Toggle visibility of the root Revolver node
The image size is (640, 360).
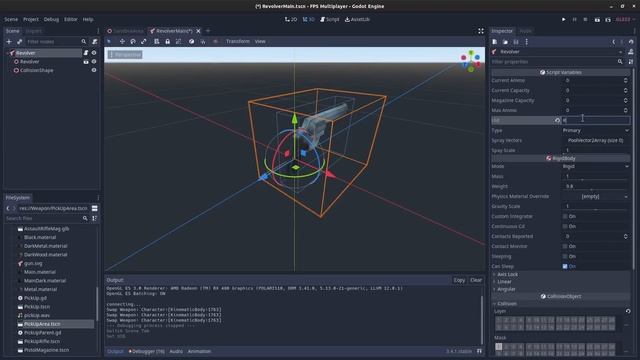pyautogui.click(x=94, y=53)
